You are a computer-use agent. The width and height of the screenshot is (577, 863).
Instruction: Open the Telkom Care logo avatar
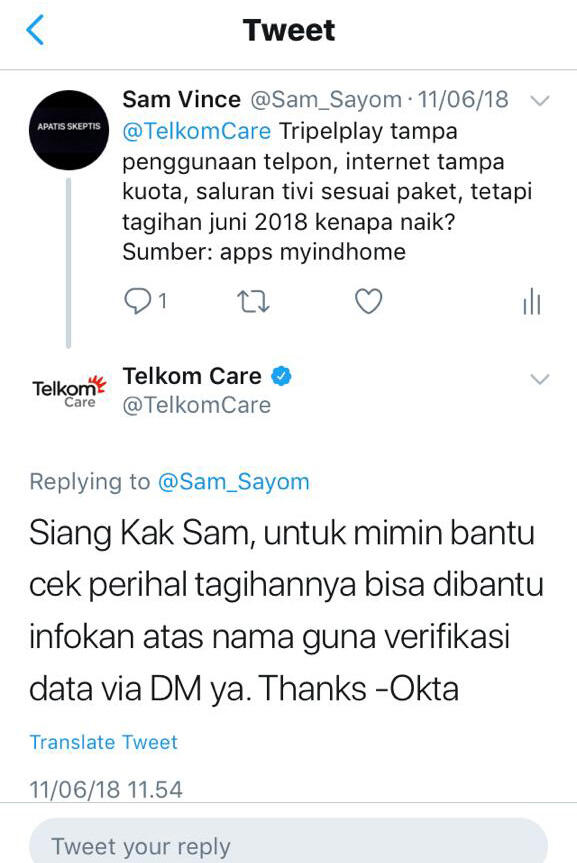click(69, 391)
